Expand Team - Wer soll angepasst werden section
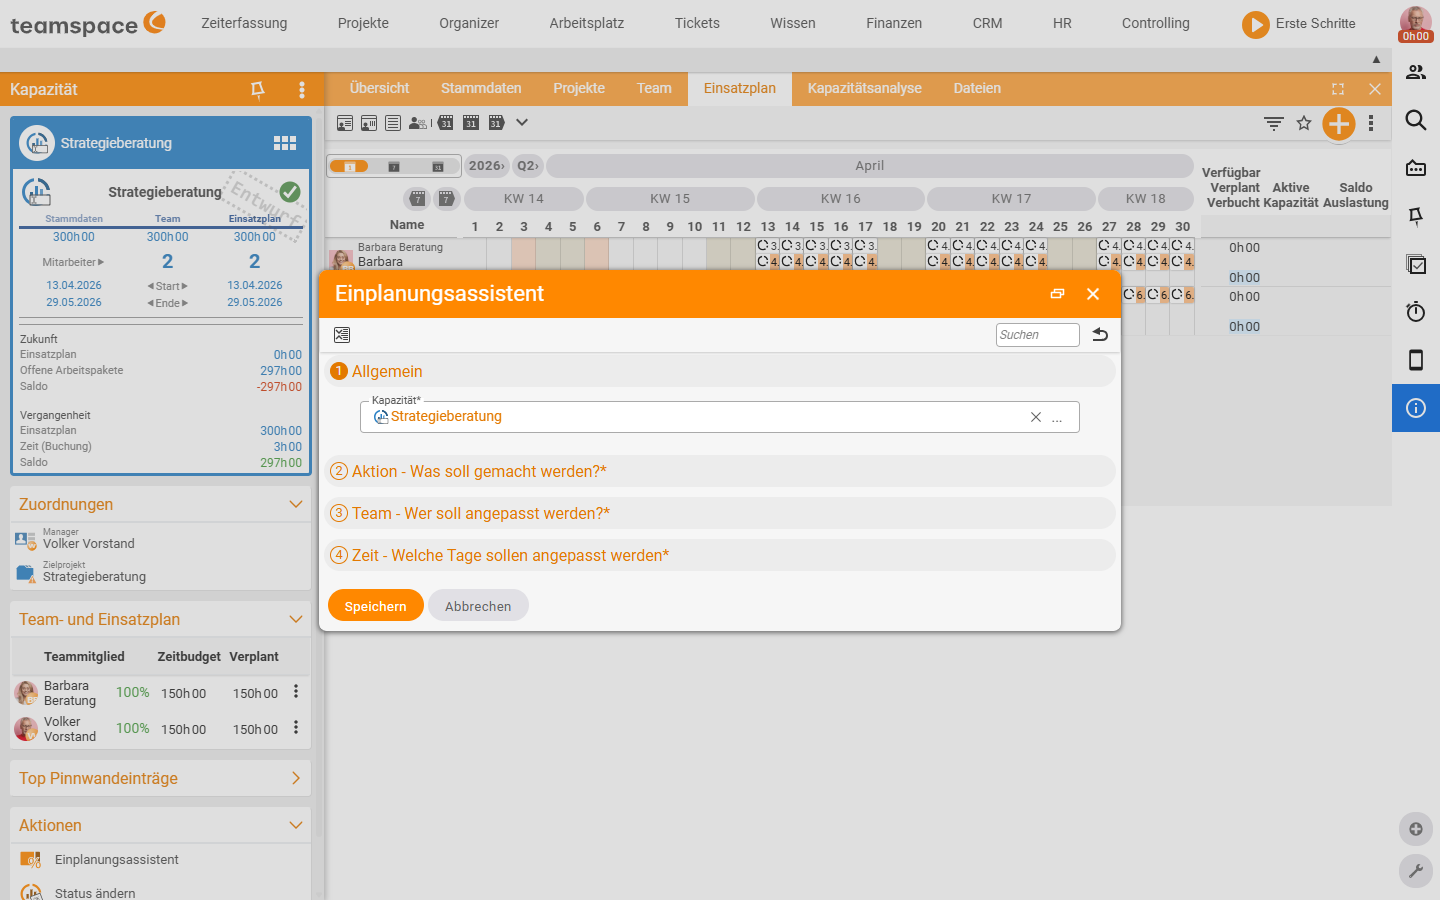Viewport: 1440px width, 900px height. tap(719, 513)
